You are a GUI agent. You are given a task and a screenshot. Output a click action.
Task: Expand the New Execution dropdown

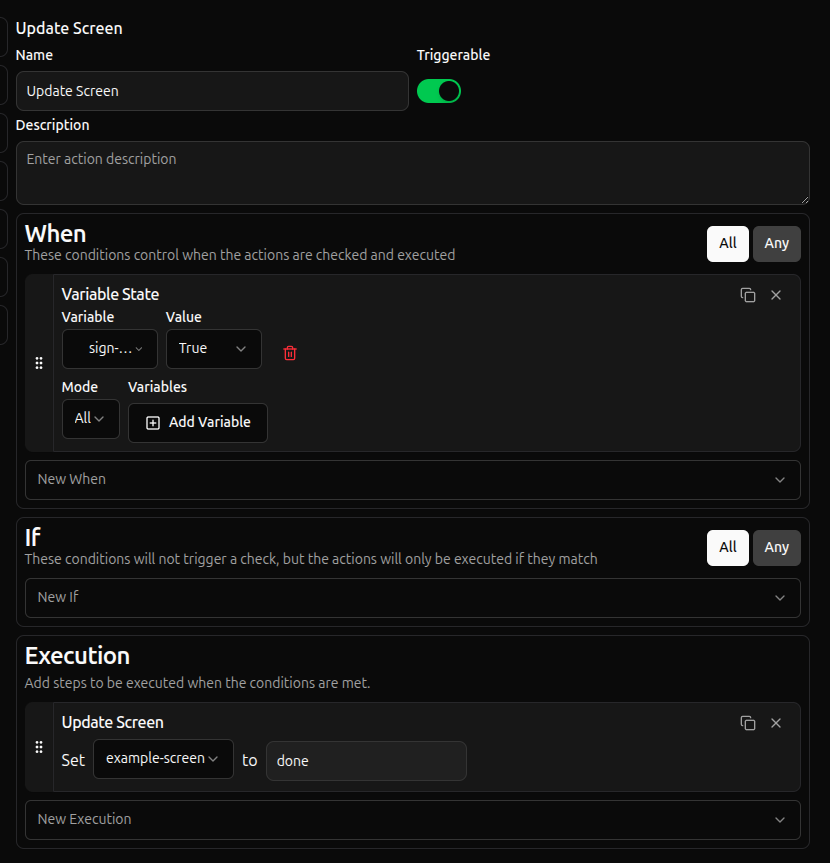click(x=413, y=820)
